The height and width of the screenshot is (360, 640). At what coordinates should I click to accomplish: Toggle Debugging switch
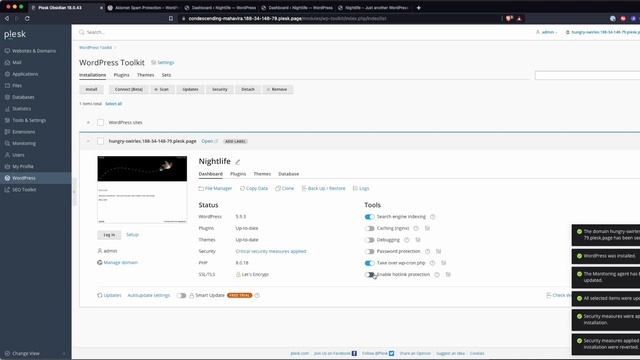click(369, 240)
